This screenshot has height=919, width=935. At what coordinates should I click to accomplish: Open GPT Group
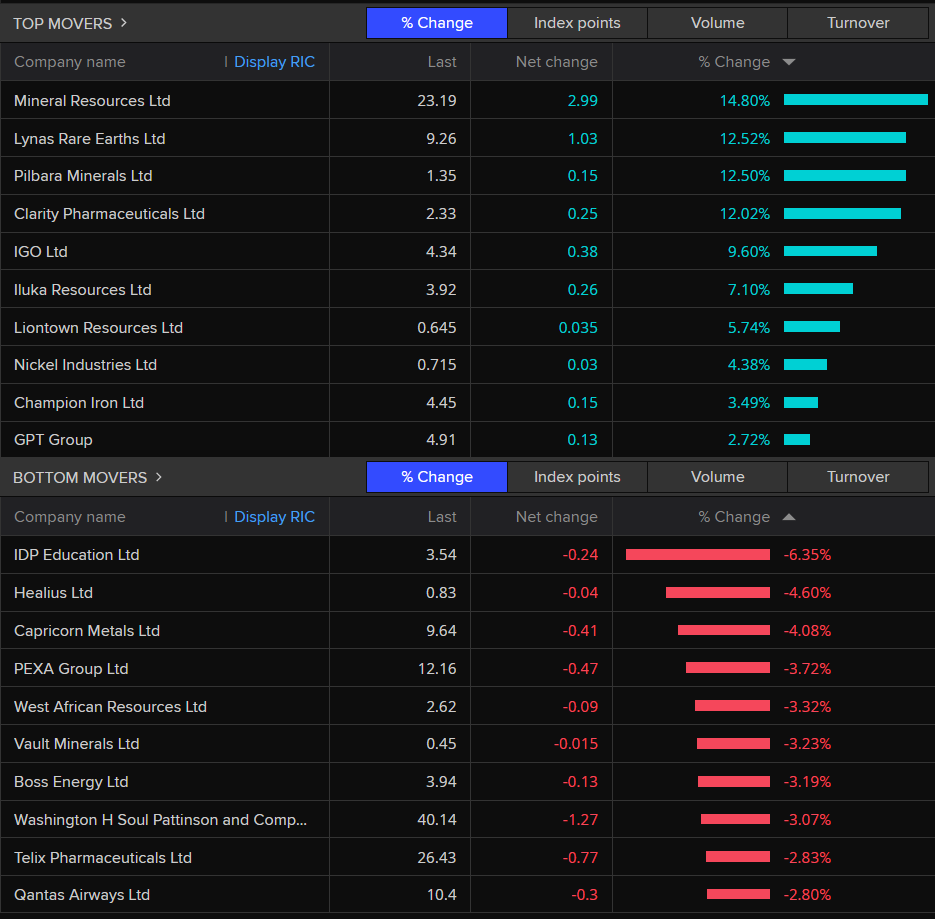(x=53, y=440)
